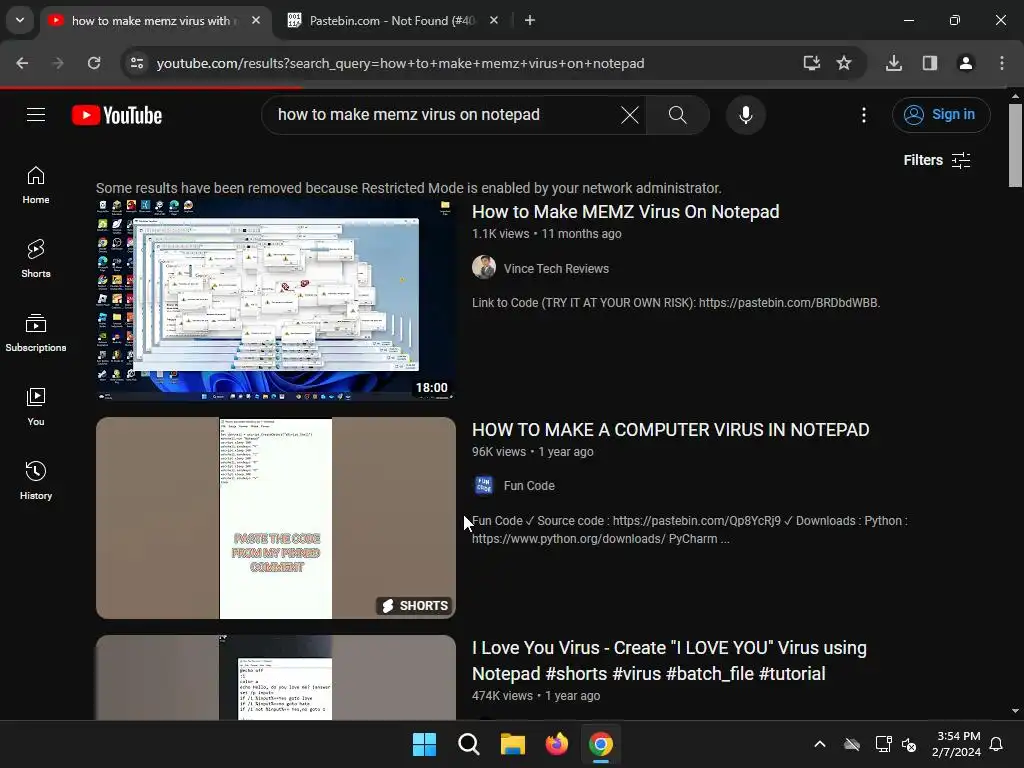Open Shorts in the sidebar

click(x=36, y=259)
